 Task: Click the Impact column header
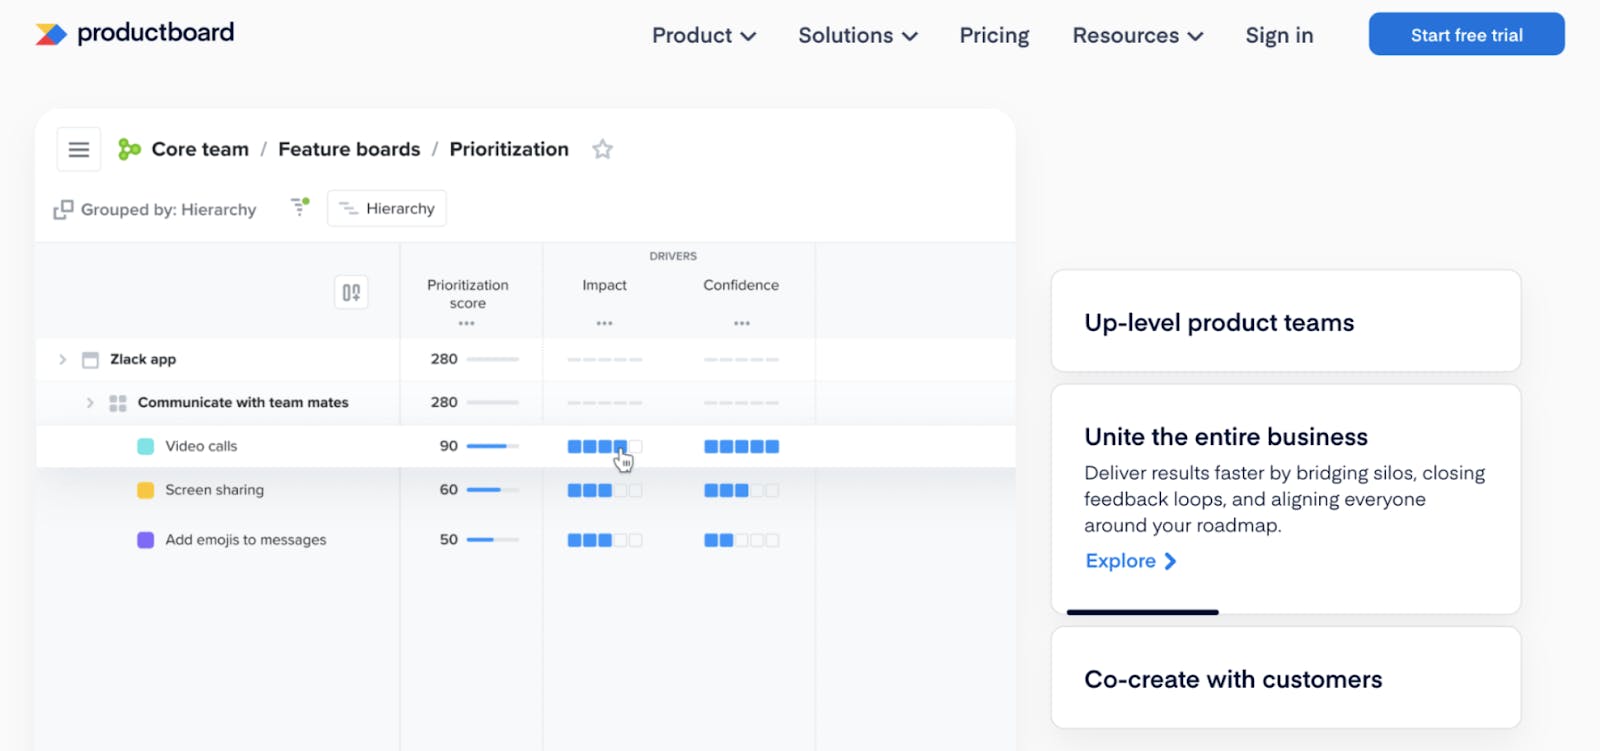point(605,285)
